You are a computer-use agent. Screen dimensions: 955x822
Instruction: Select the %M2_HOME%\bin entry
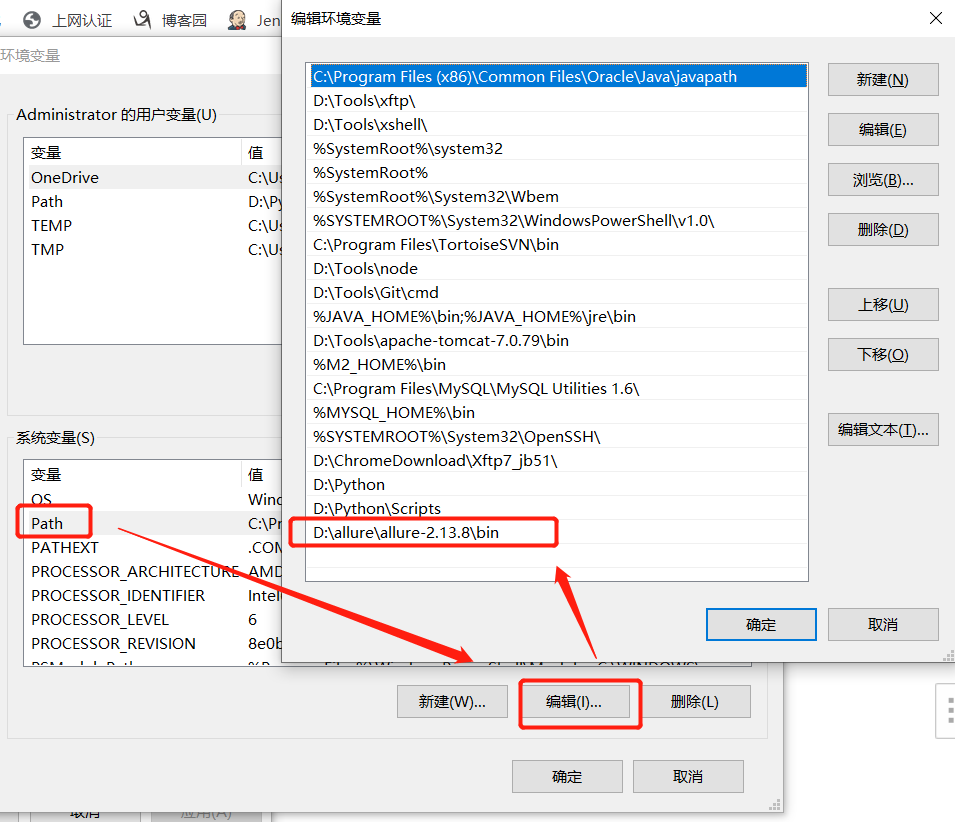point(558,364)
